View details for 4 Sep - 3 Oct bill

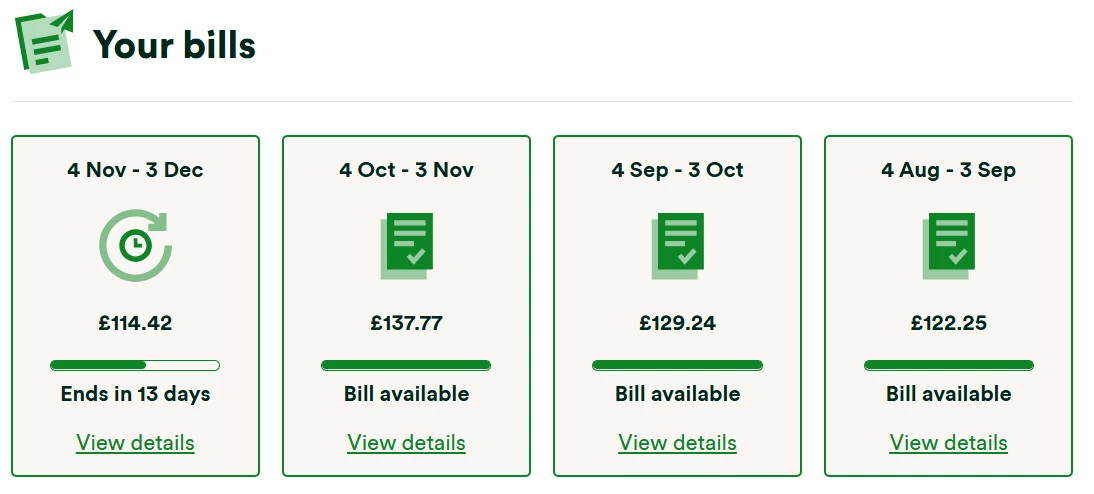(677, 442)
